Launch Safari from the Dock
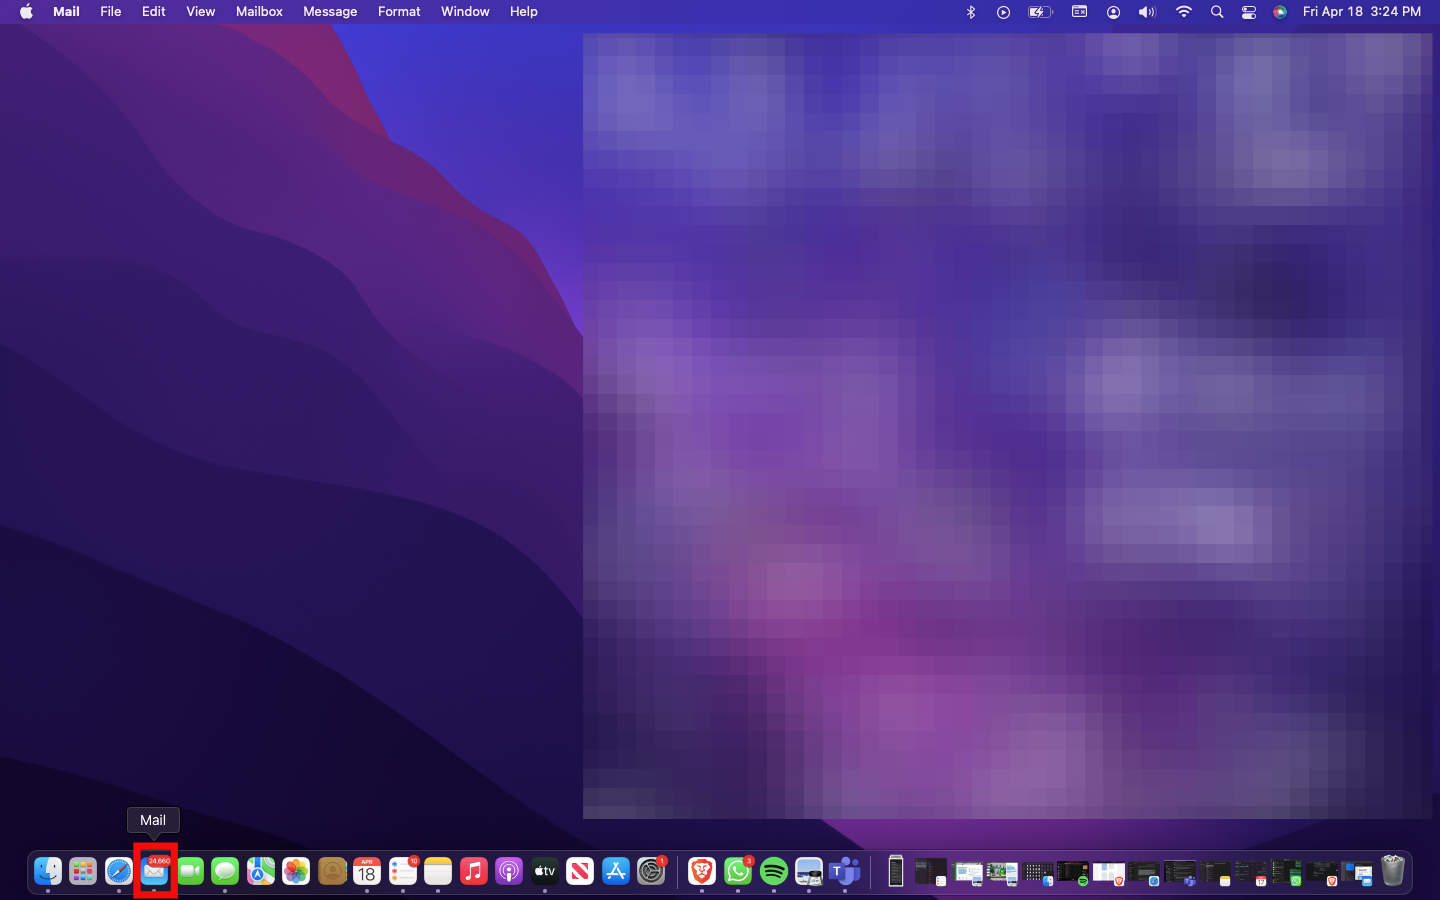The image size is (1440, 900). (119, 871)
